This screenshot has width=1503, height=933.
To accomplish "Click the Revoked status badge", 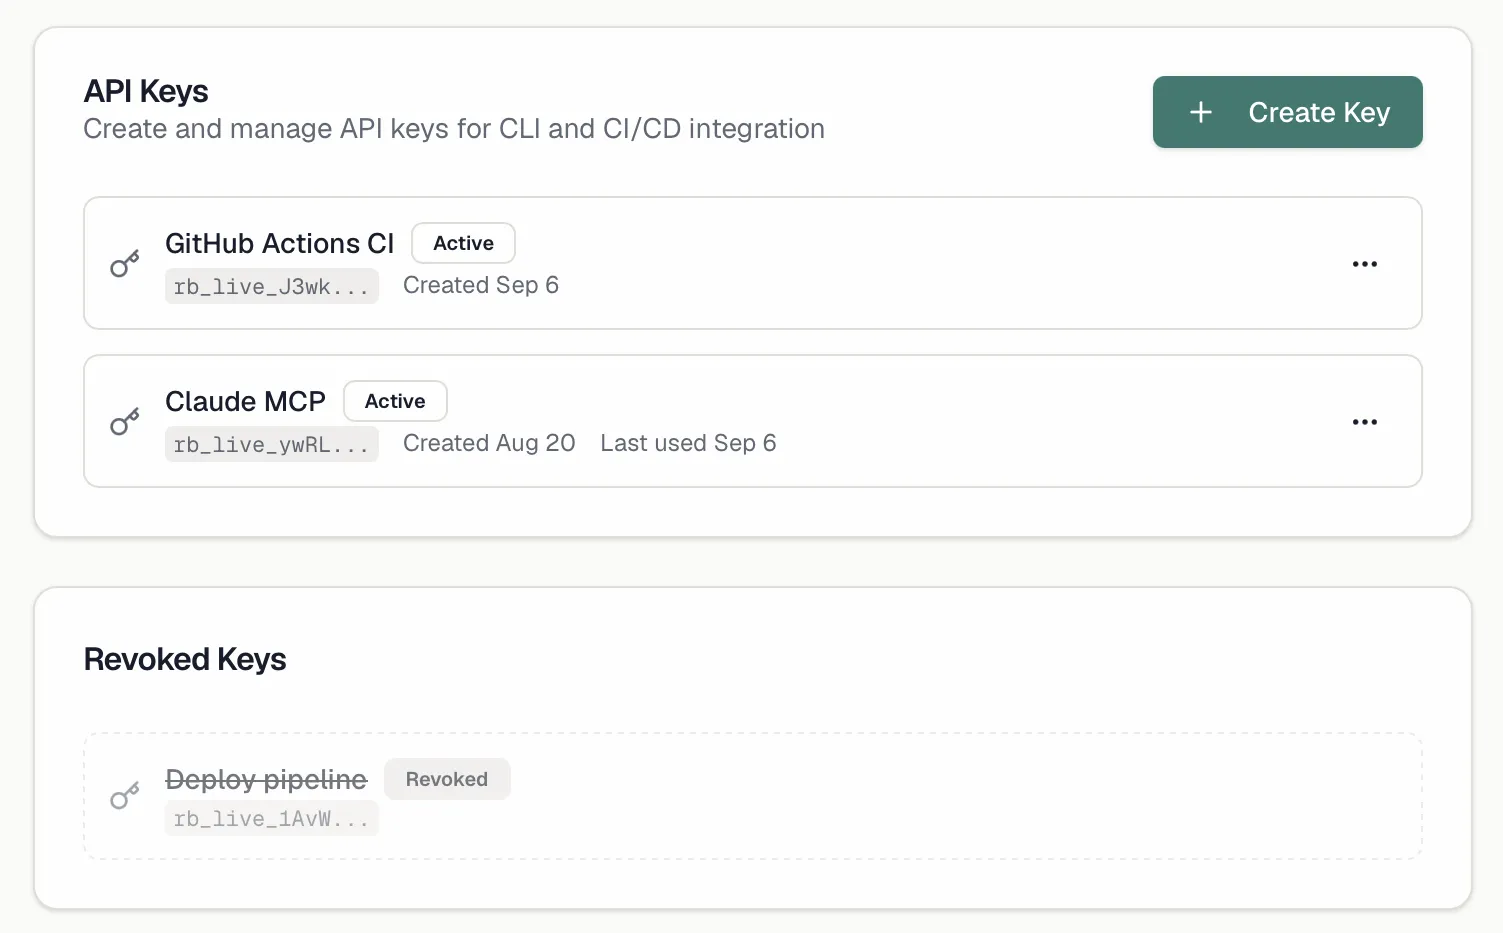I will (x=447, y=779).
